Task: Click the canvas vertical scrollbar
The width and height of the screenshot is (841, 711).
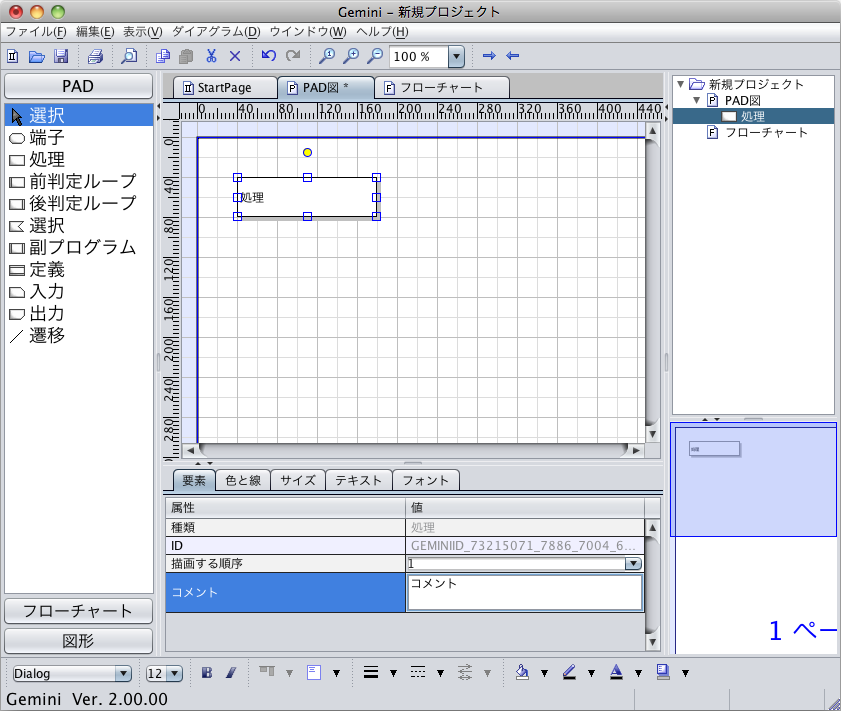Action: (652, 283)
